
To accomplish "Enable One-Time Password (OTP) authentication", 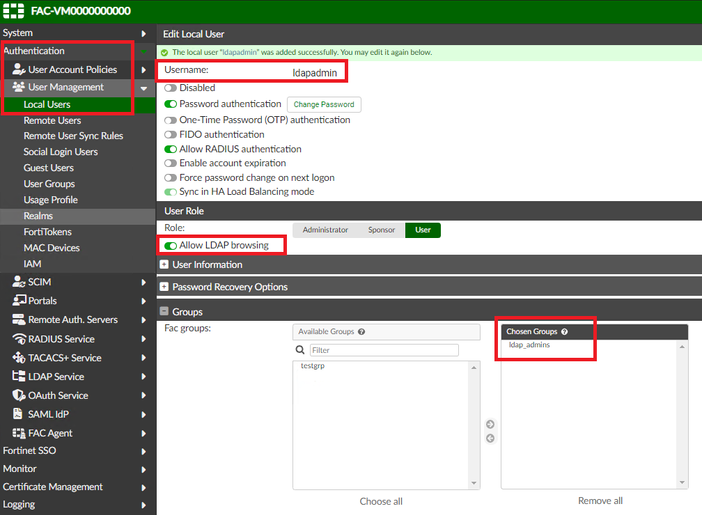I will point(170,120).
